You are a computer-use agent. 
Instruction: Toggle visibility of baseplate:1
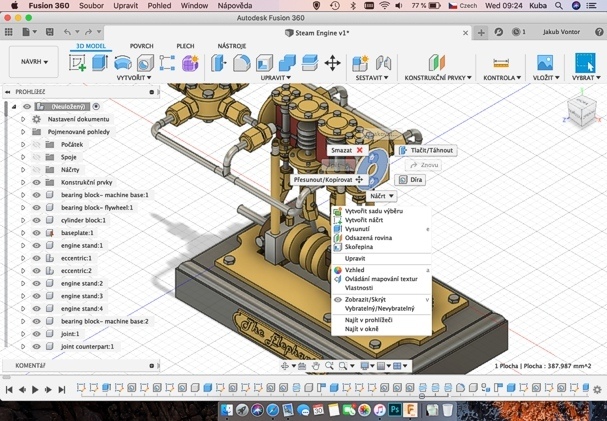coord(36,233)
